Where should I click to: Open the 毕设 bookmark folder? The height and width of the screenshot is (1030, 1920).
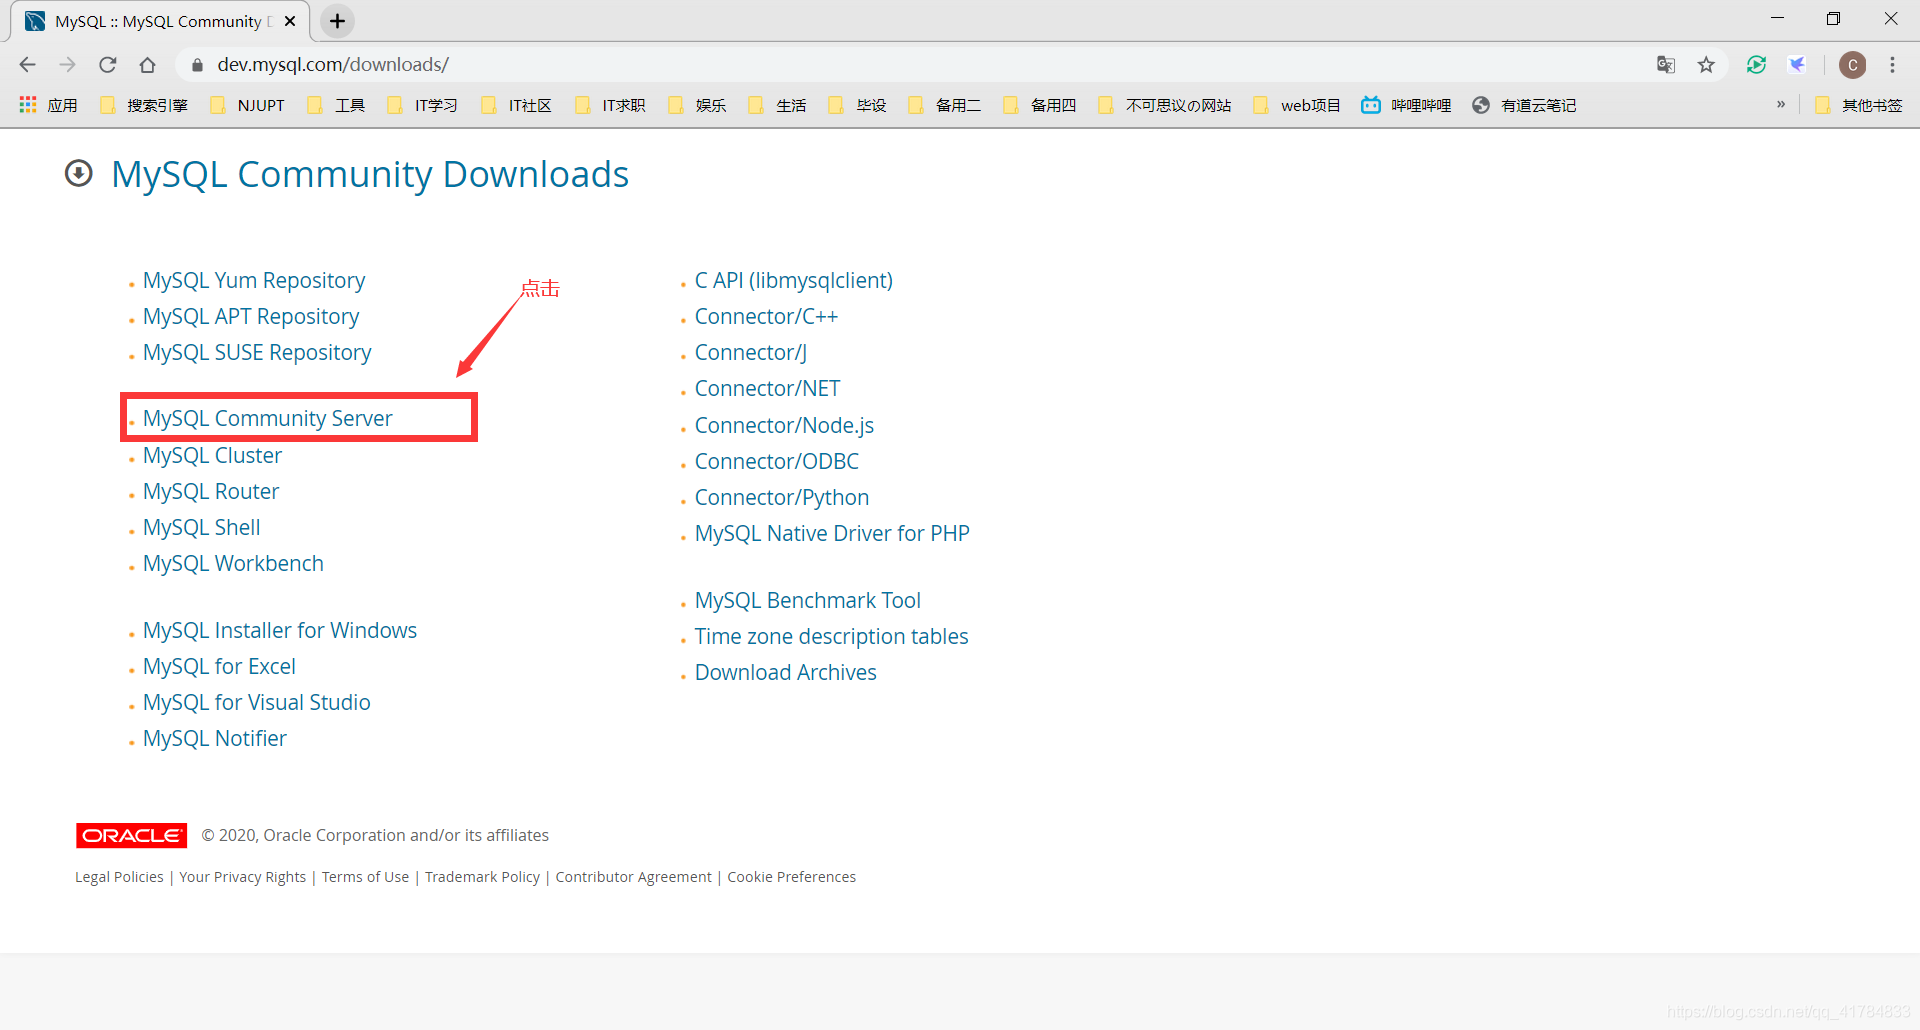pos(857,105)
